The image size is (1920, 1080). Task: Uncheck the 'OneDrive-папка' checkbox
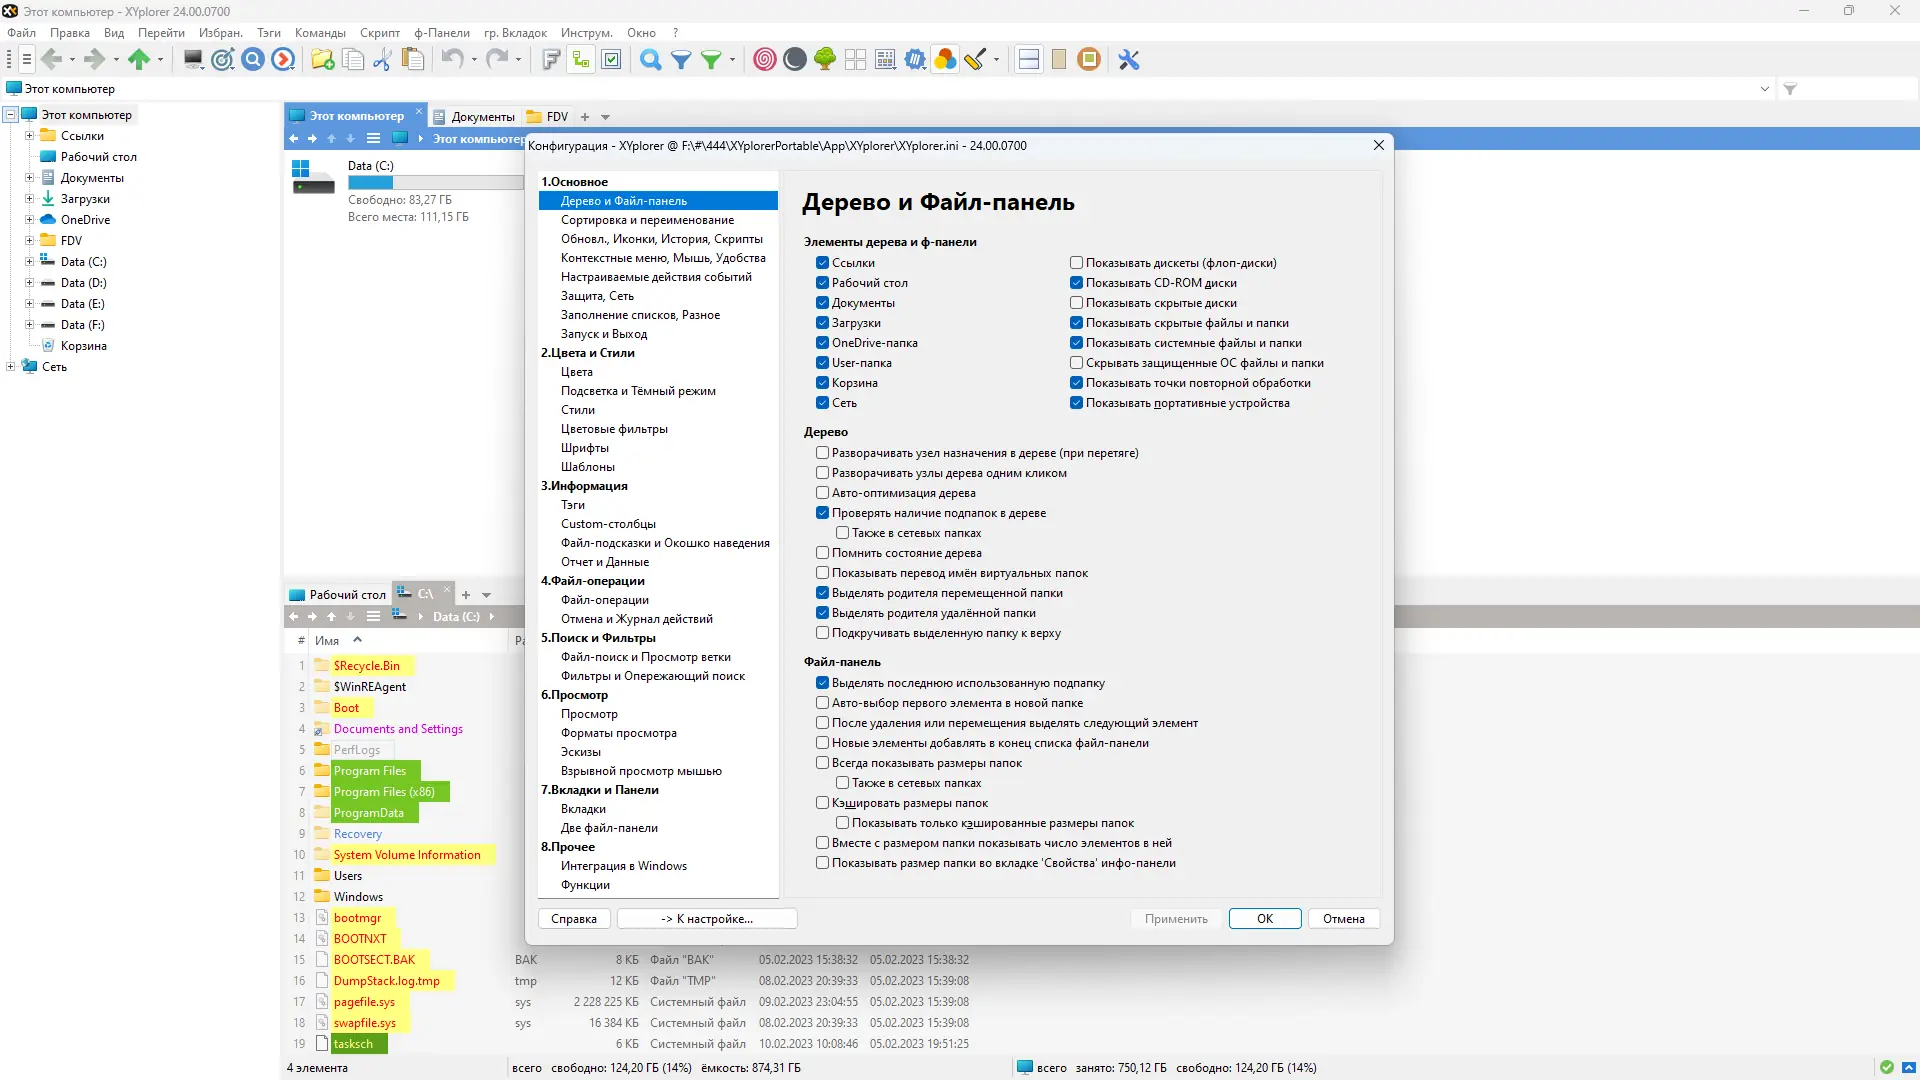(822, 343)
